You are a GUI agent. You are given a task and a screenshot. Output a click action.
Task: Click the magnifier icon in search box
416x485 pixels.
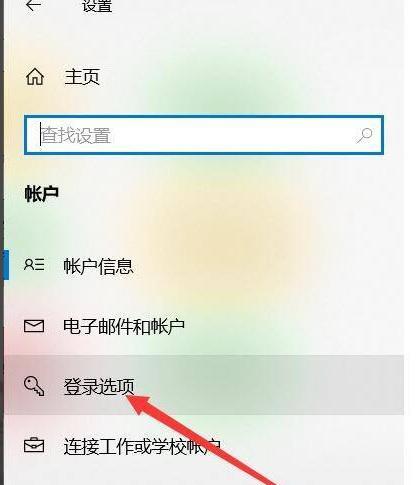(364, 135)
